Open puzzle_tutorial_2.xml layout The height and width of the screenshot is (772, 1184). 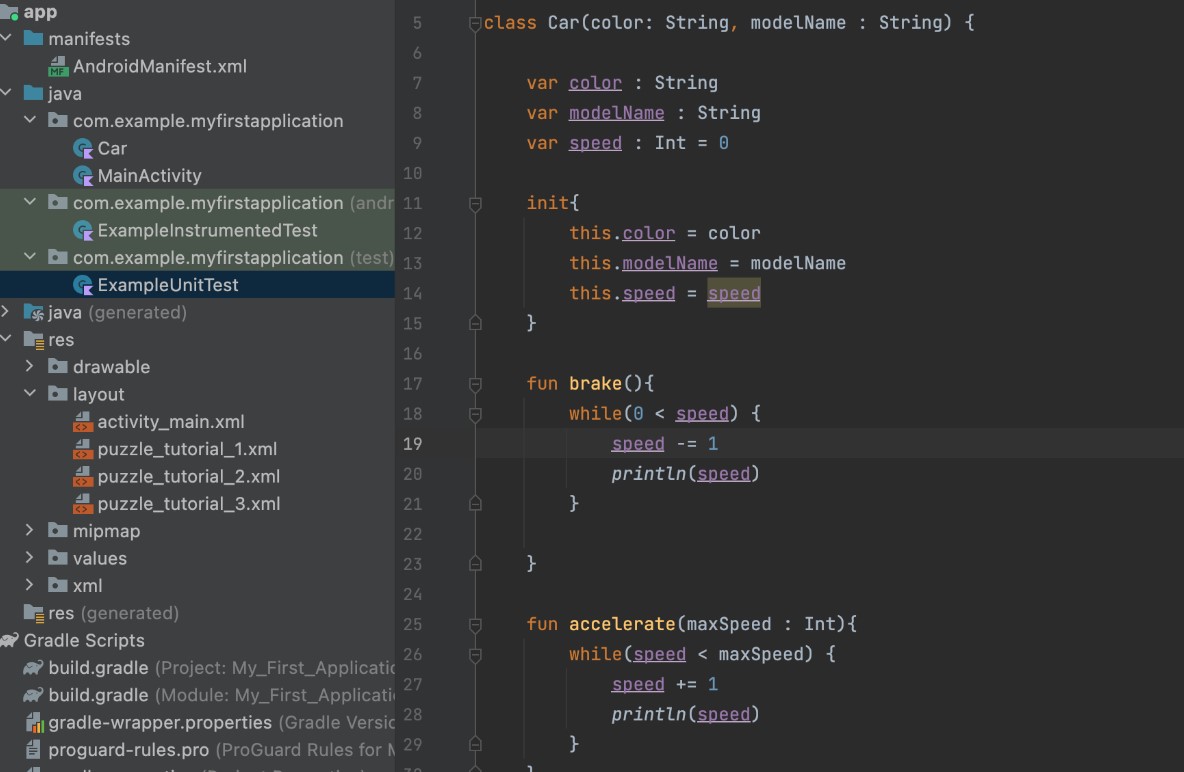click(x=189, y=476)
